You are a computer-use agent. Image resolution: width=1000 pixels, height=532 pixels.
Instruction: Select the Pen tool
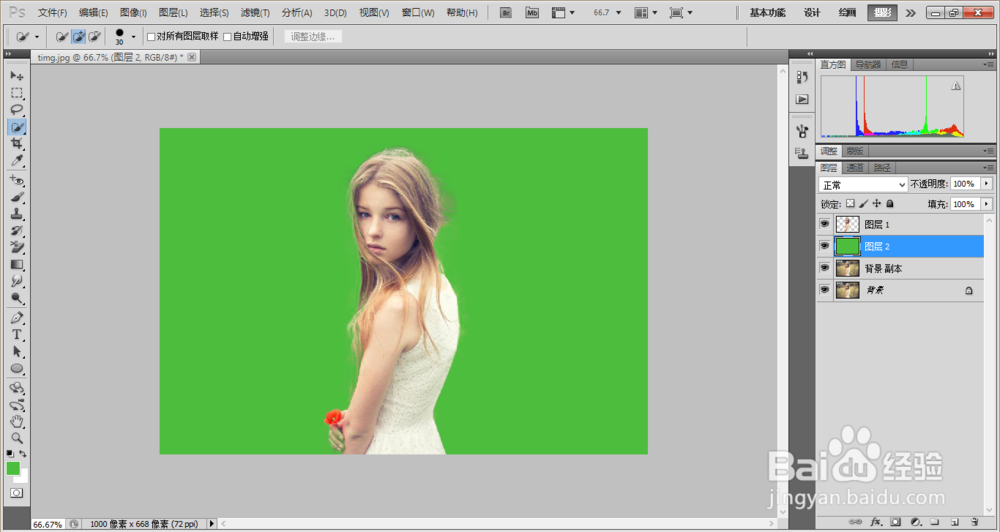(17, 318)
